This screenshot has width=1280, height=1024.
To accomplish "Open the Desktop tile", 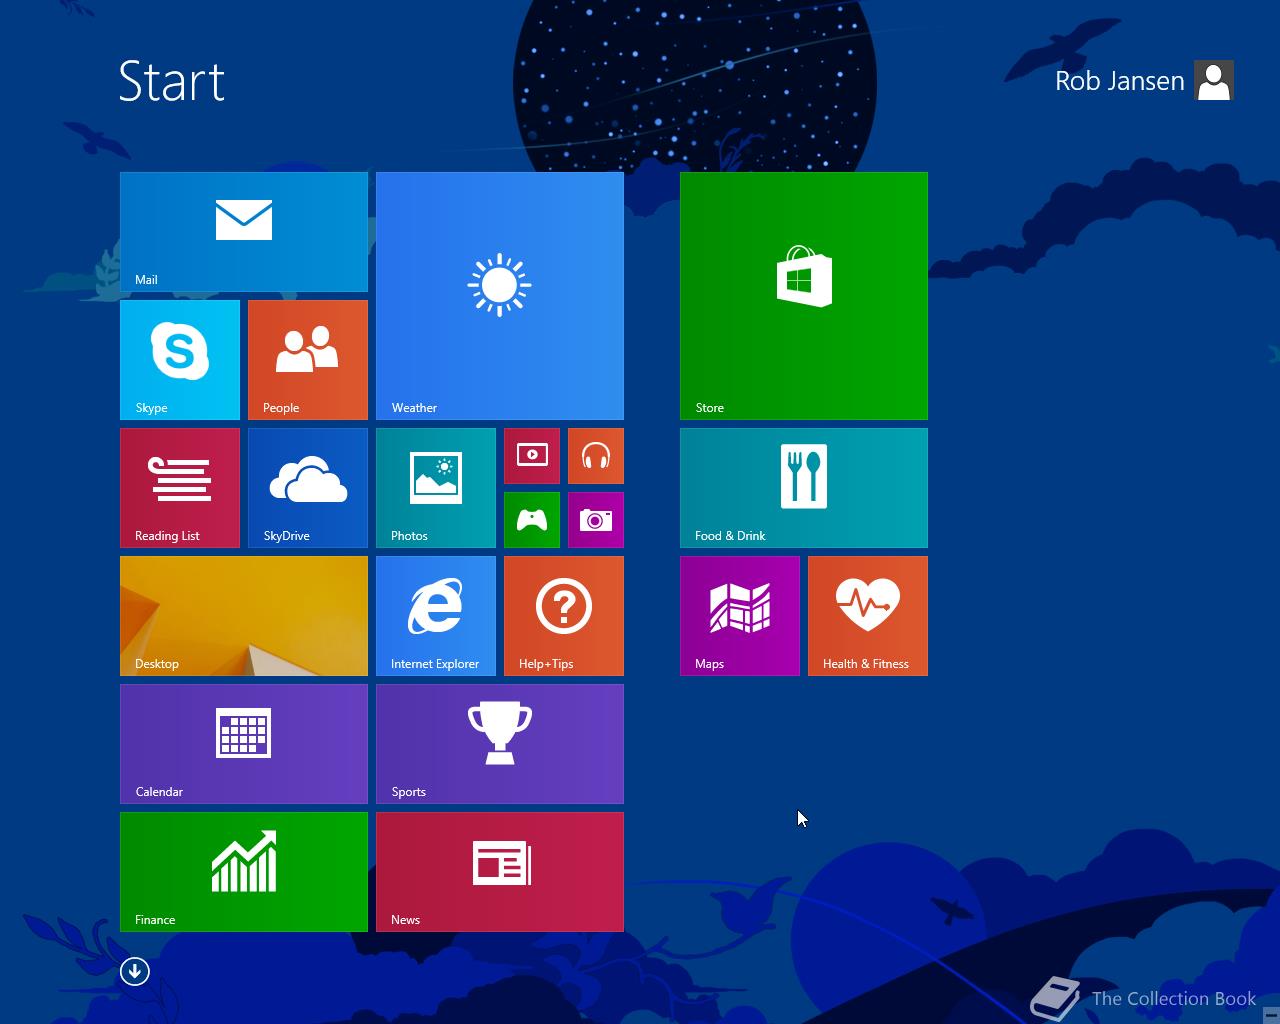I will [x=244, y=616].
